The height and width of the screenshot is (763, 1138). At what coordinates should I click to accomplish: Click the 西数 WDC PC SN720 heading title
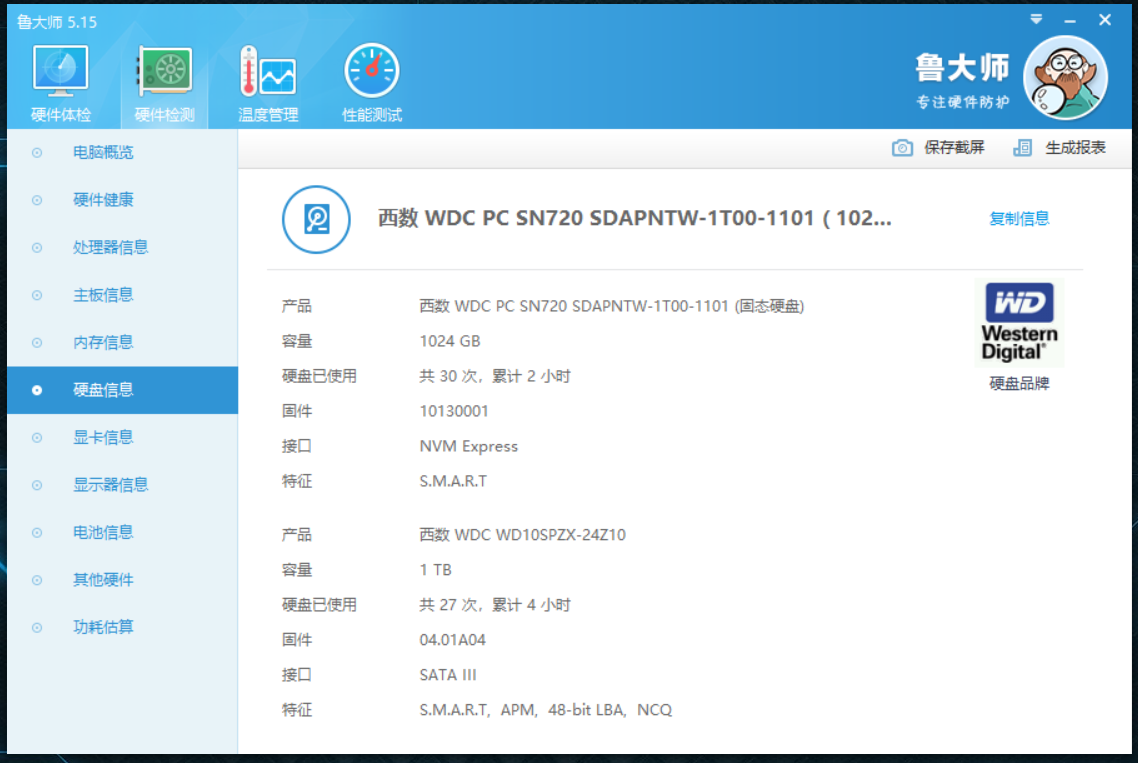(x=634, y=218)
